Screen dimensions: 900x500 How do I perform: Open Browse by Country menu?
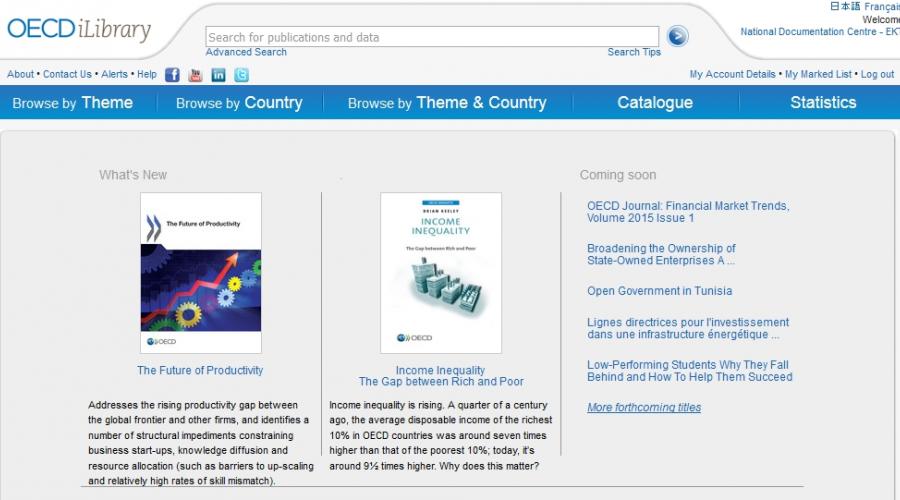(x=239, y=103)
